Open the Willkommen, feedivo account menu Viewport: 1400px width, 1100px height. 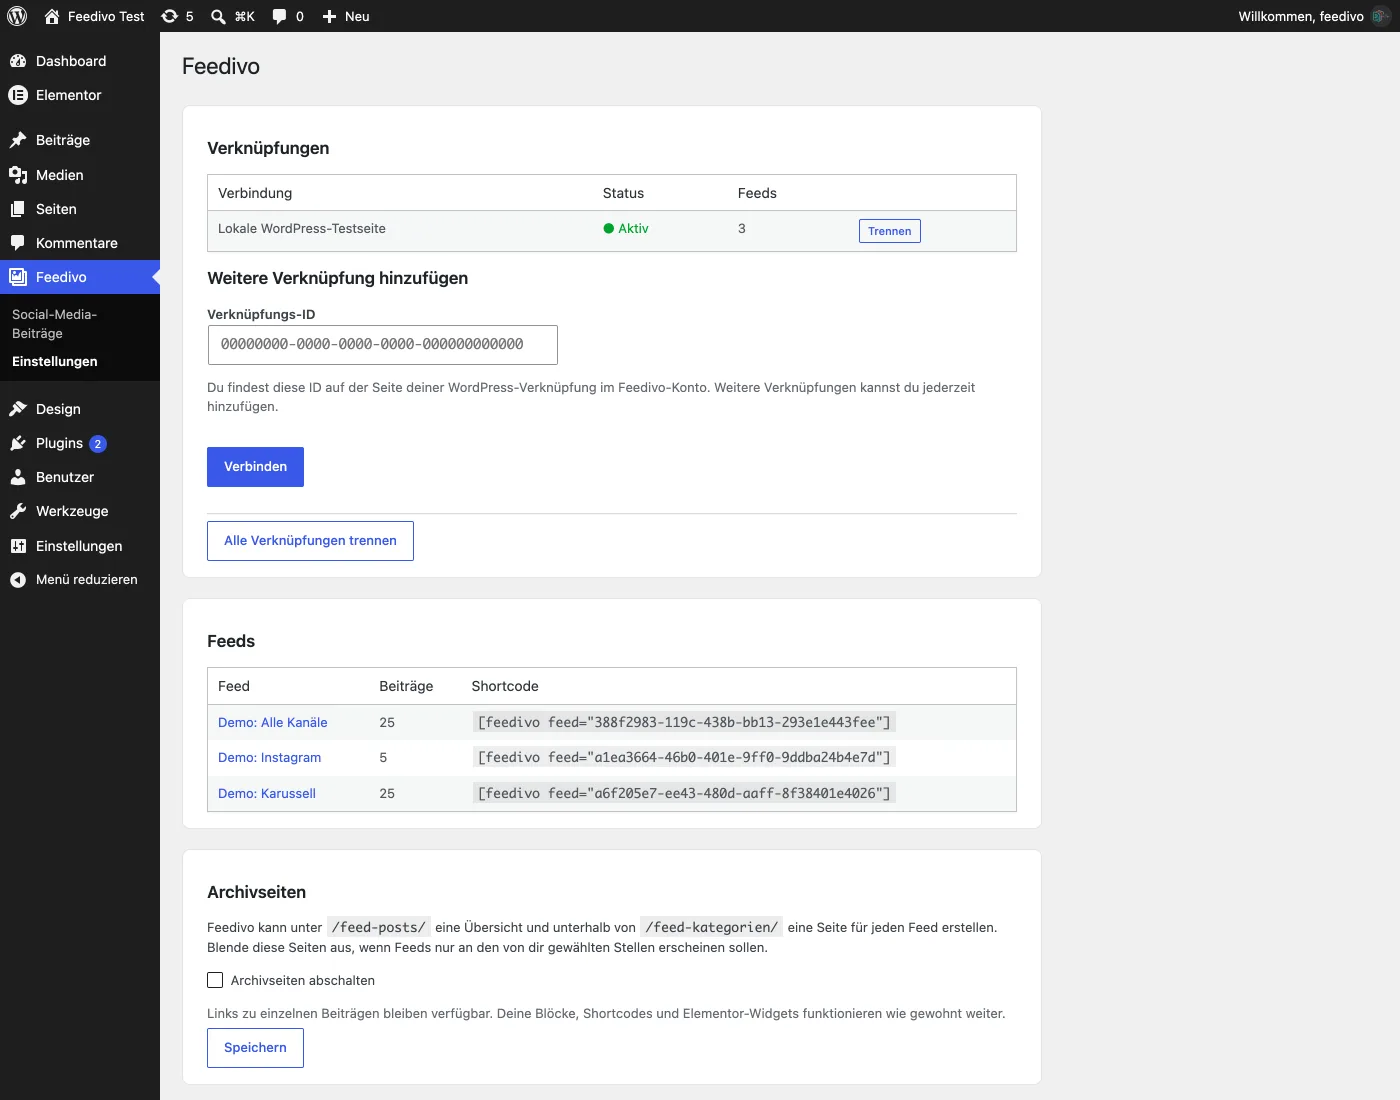[1314, 16]
